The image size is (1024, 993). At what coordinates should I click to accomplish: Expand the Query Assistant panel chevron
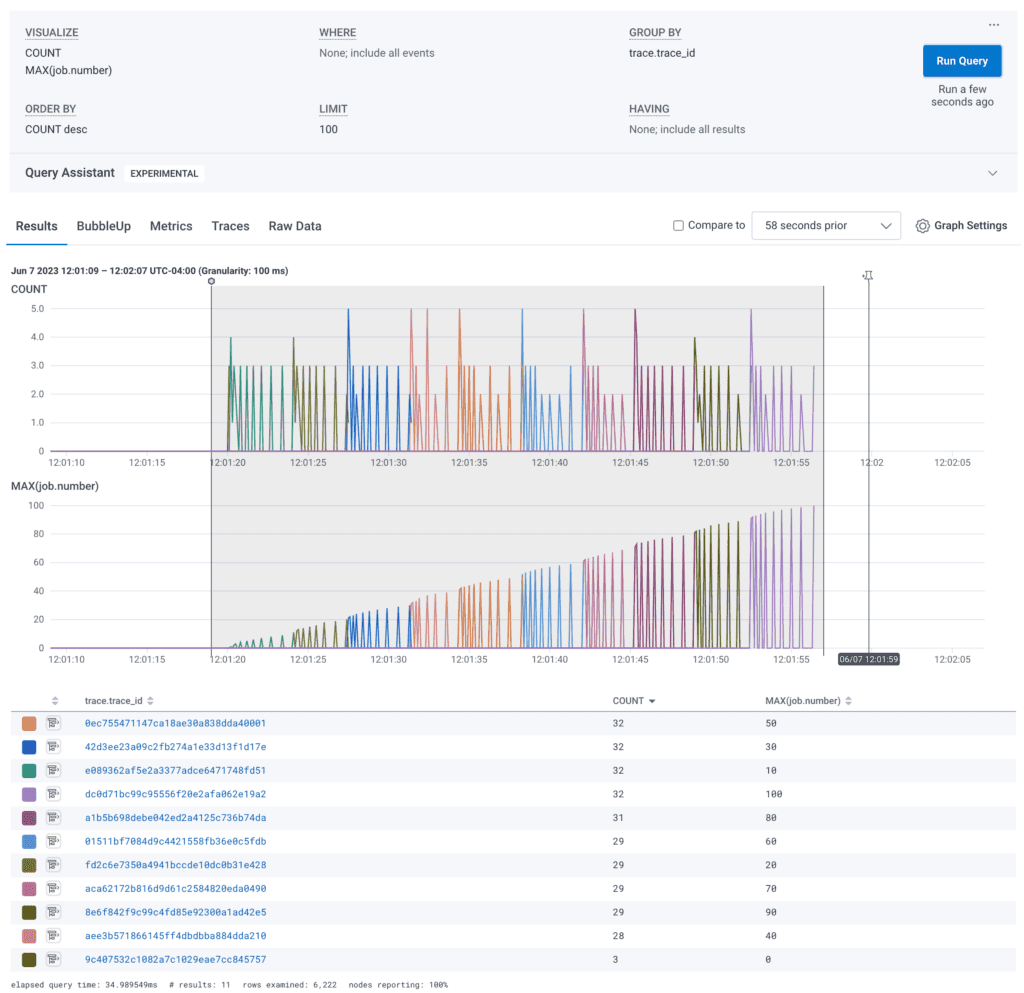[x=992, y=173]
